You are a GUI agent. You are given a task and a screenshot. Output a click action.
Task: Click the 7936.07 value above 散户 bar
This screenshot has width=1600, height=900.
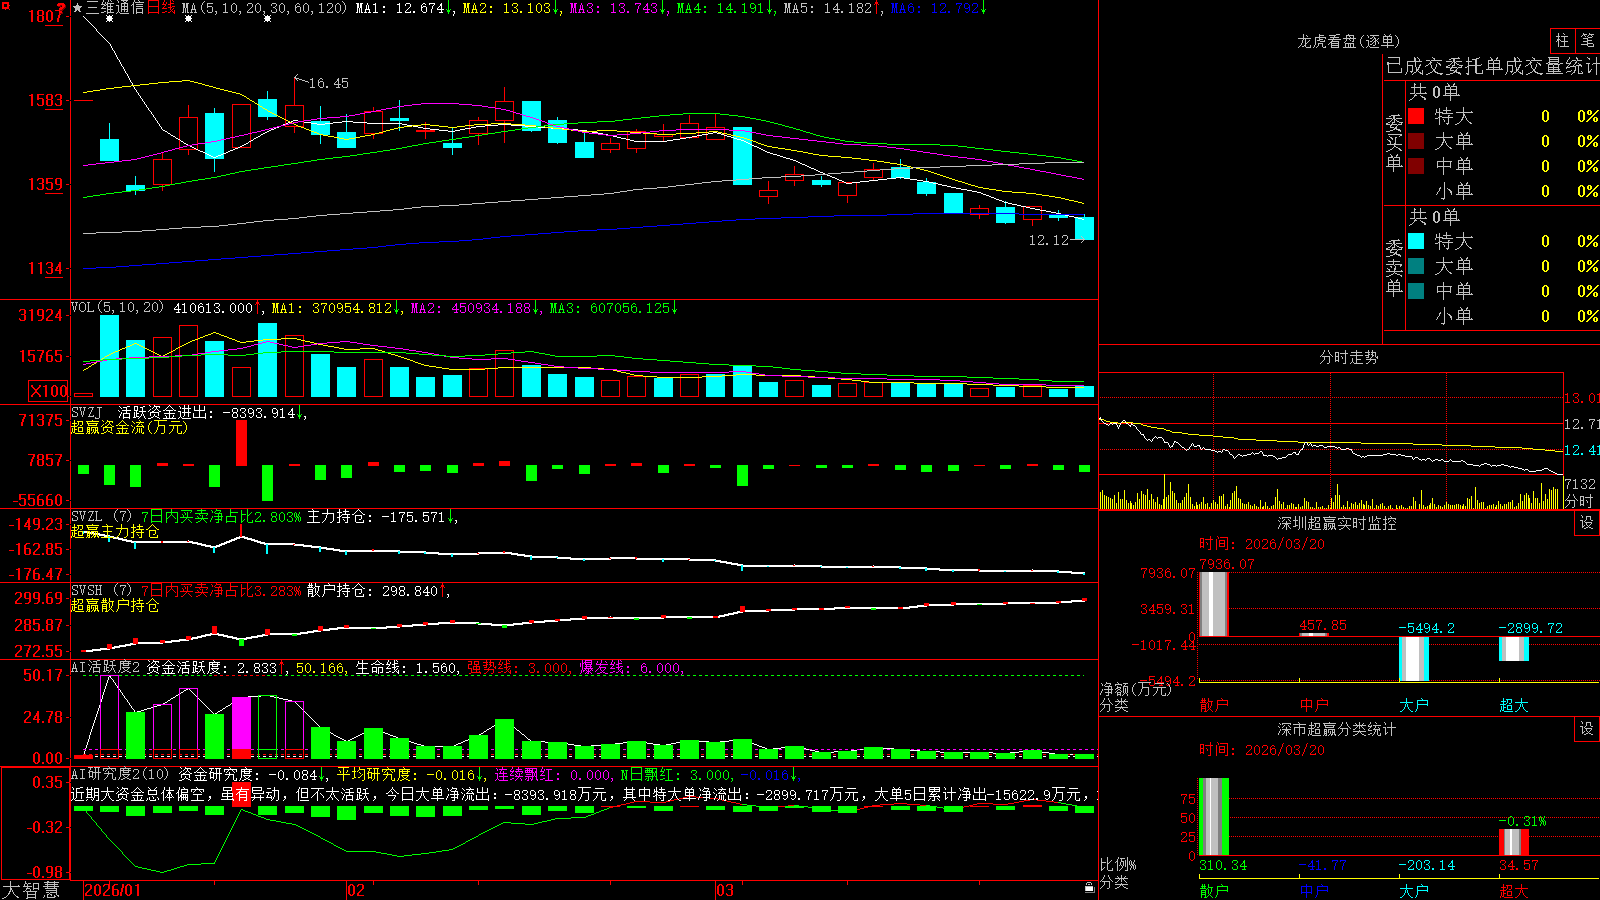click(1226, 564)
